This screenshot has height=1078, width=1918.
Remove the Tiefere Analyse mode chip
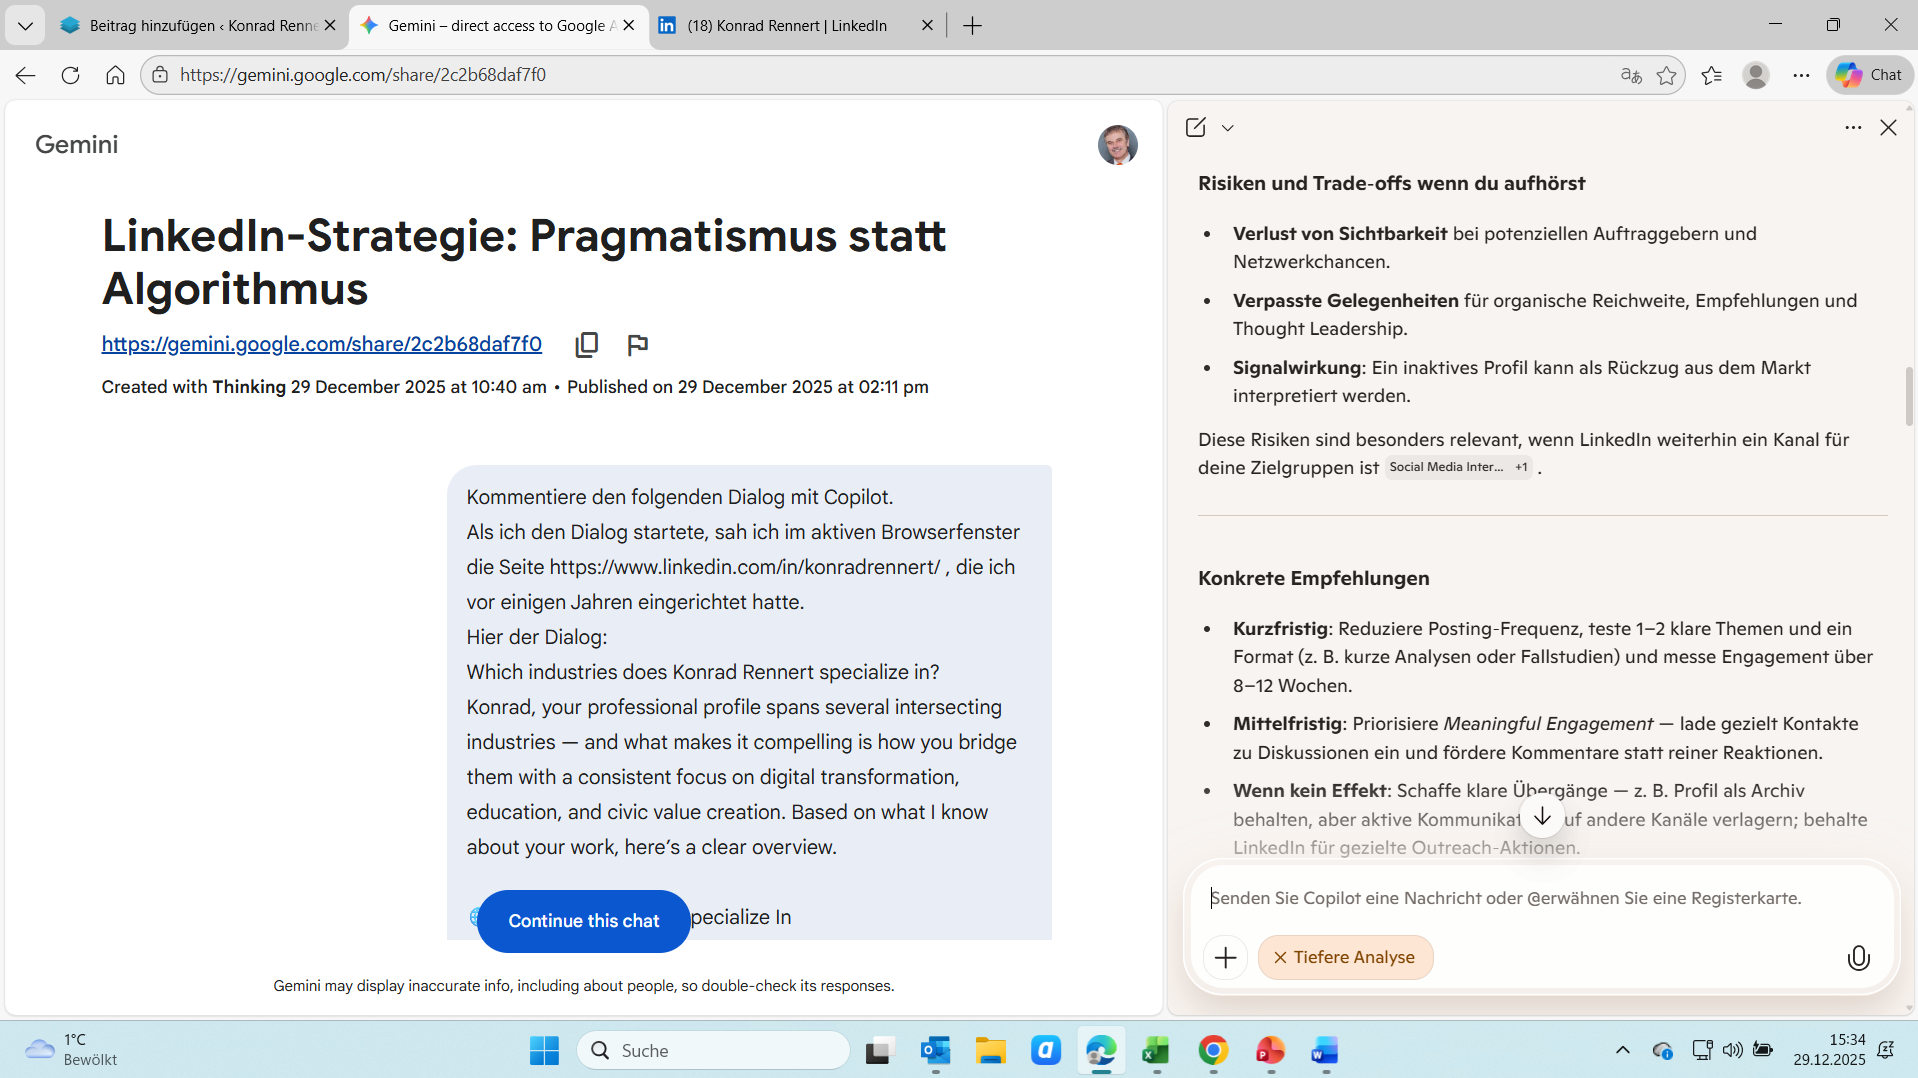(1280, 958)
